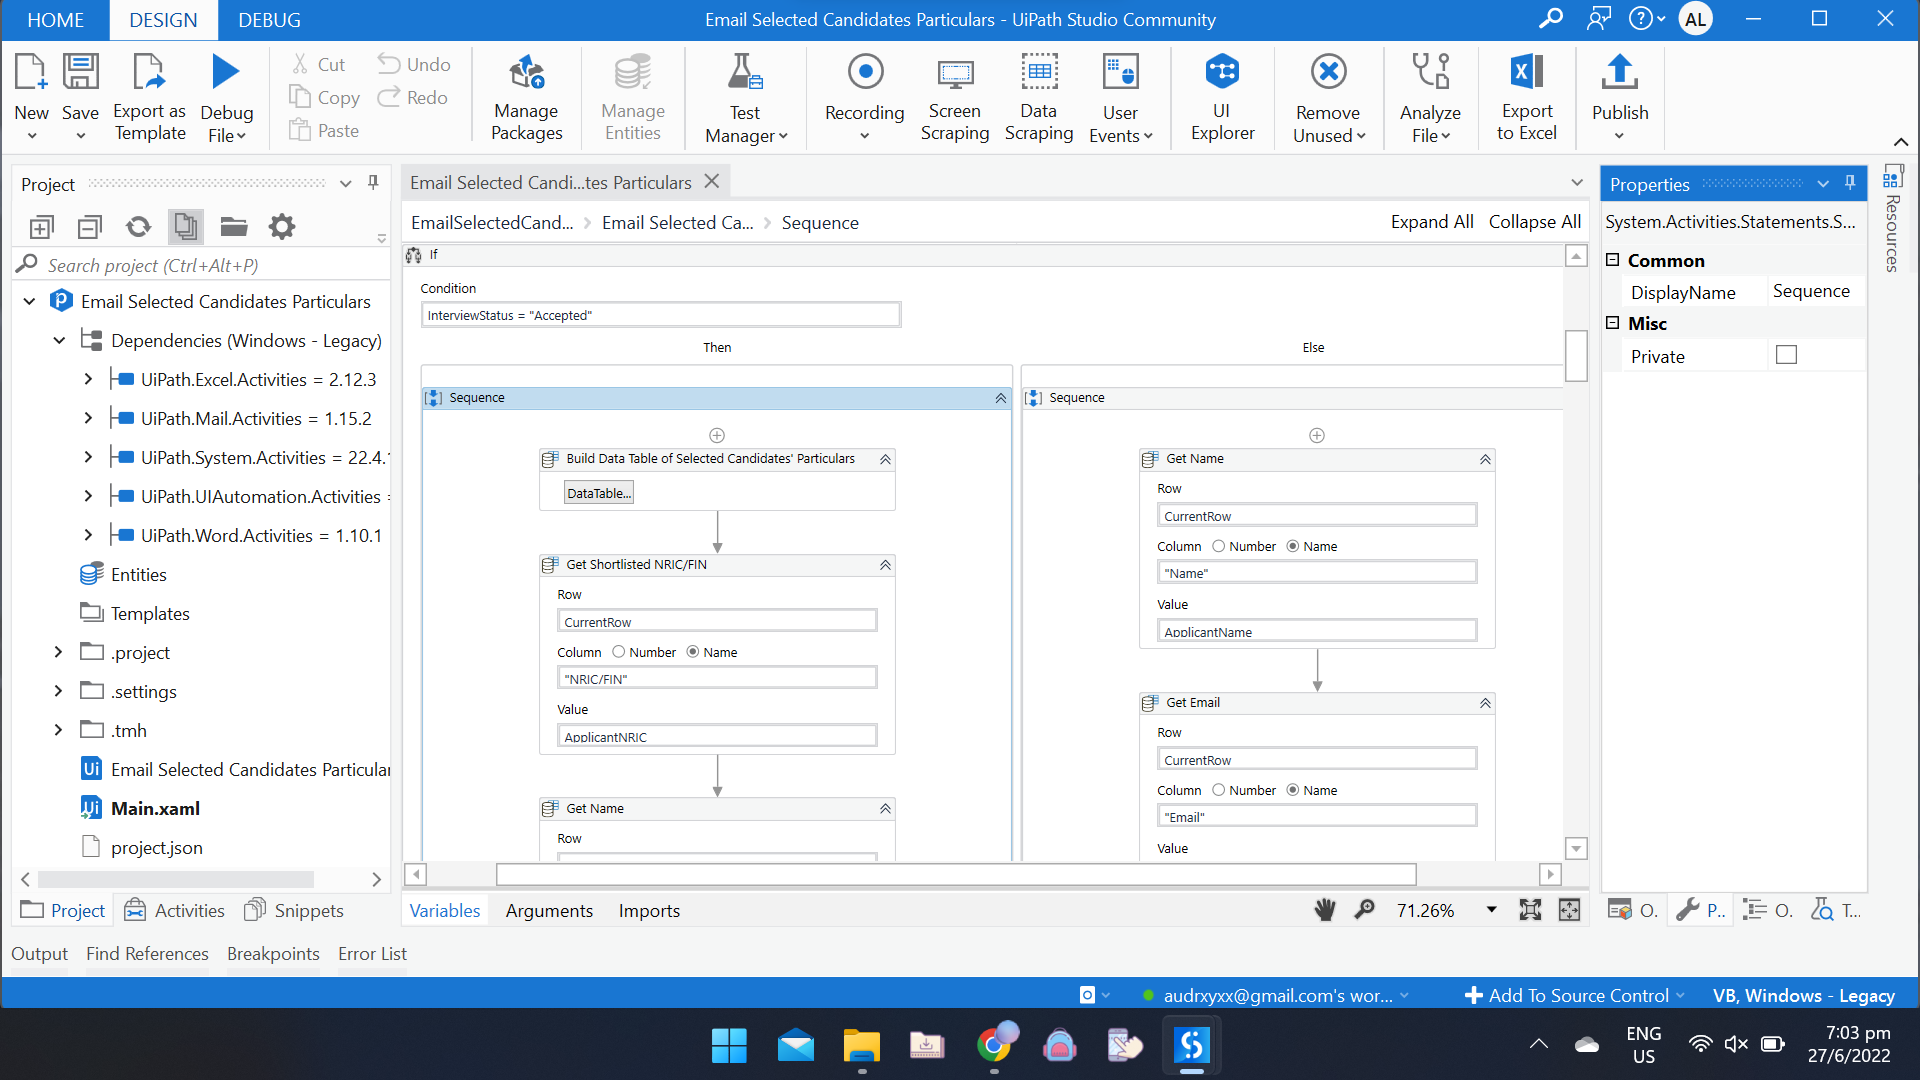Enable the Private checkbox in Properties
Screen dimensions: 1920x1080
[1787, 354]
